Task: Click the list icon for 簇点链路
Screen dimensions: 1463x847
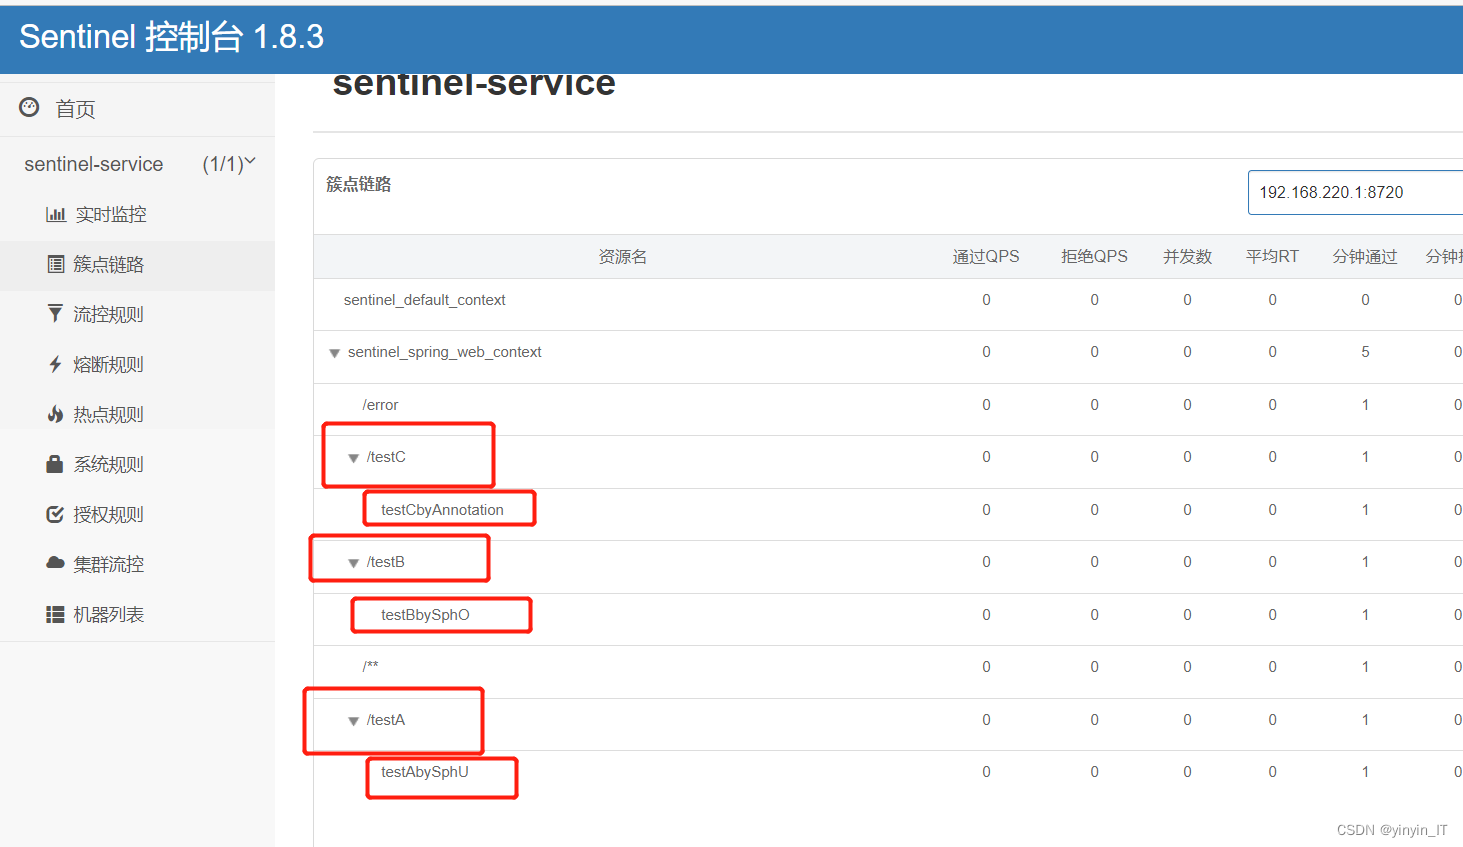Action: 56,264
